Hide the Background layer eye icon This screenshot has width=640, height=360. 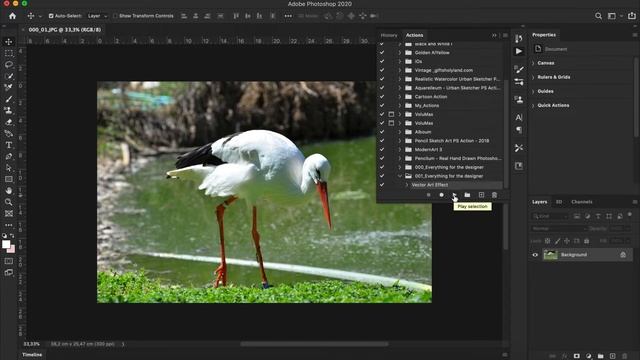tap(535, 255)
